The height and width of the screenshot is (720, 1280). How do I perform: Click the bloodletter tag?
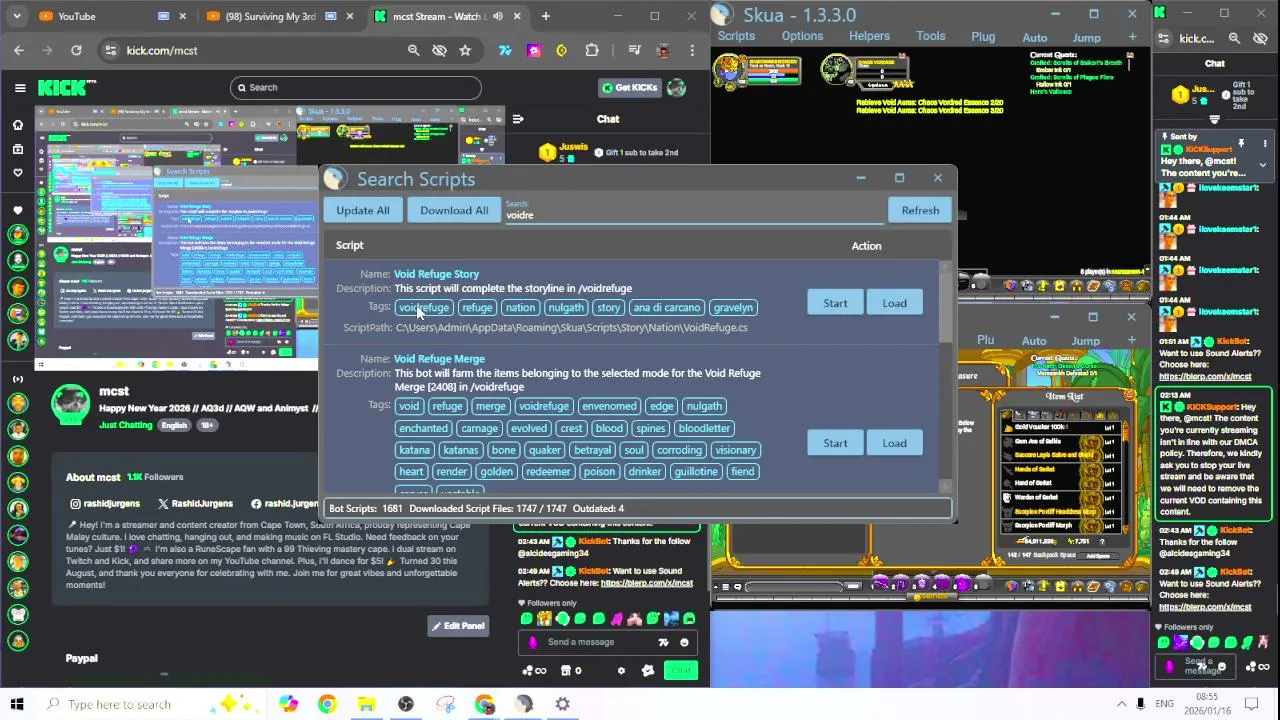704,428
